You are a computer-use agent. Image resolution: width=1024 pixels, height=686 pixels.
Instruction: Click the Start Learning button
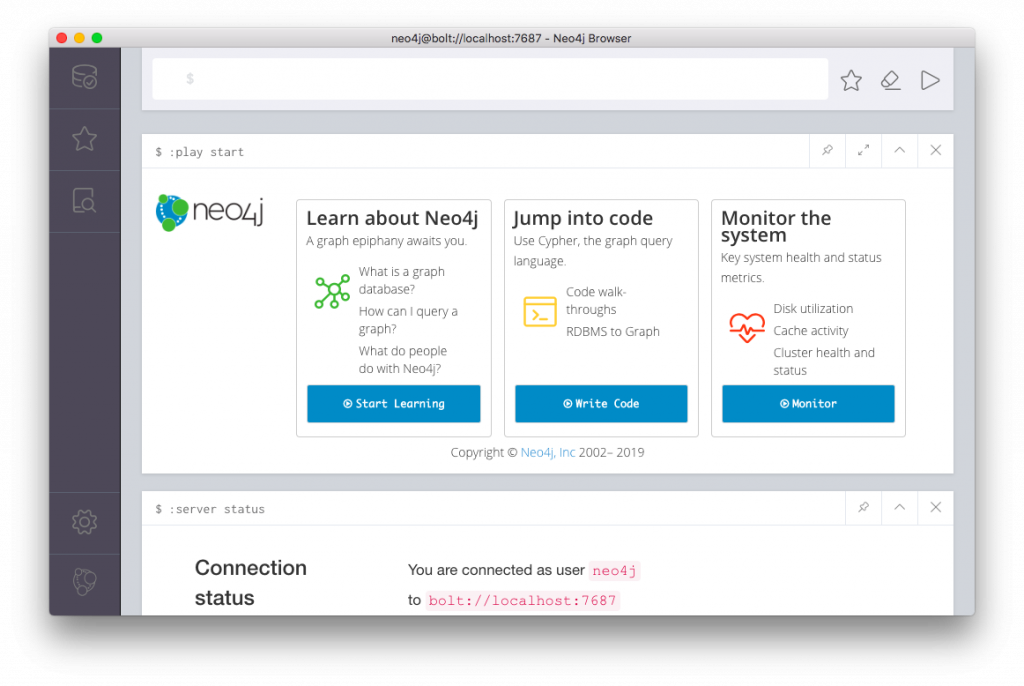pos(393,404)
